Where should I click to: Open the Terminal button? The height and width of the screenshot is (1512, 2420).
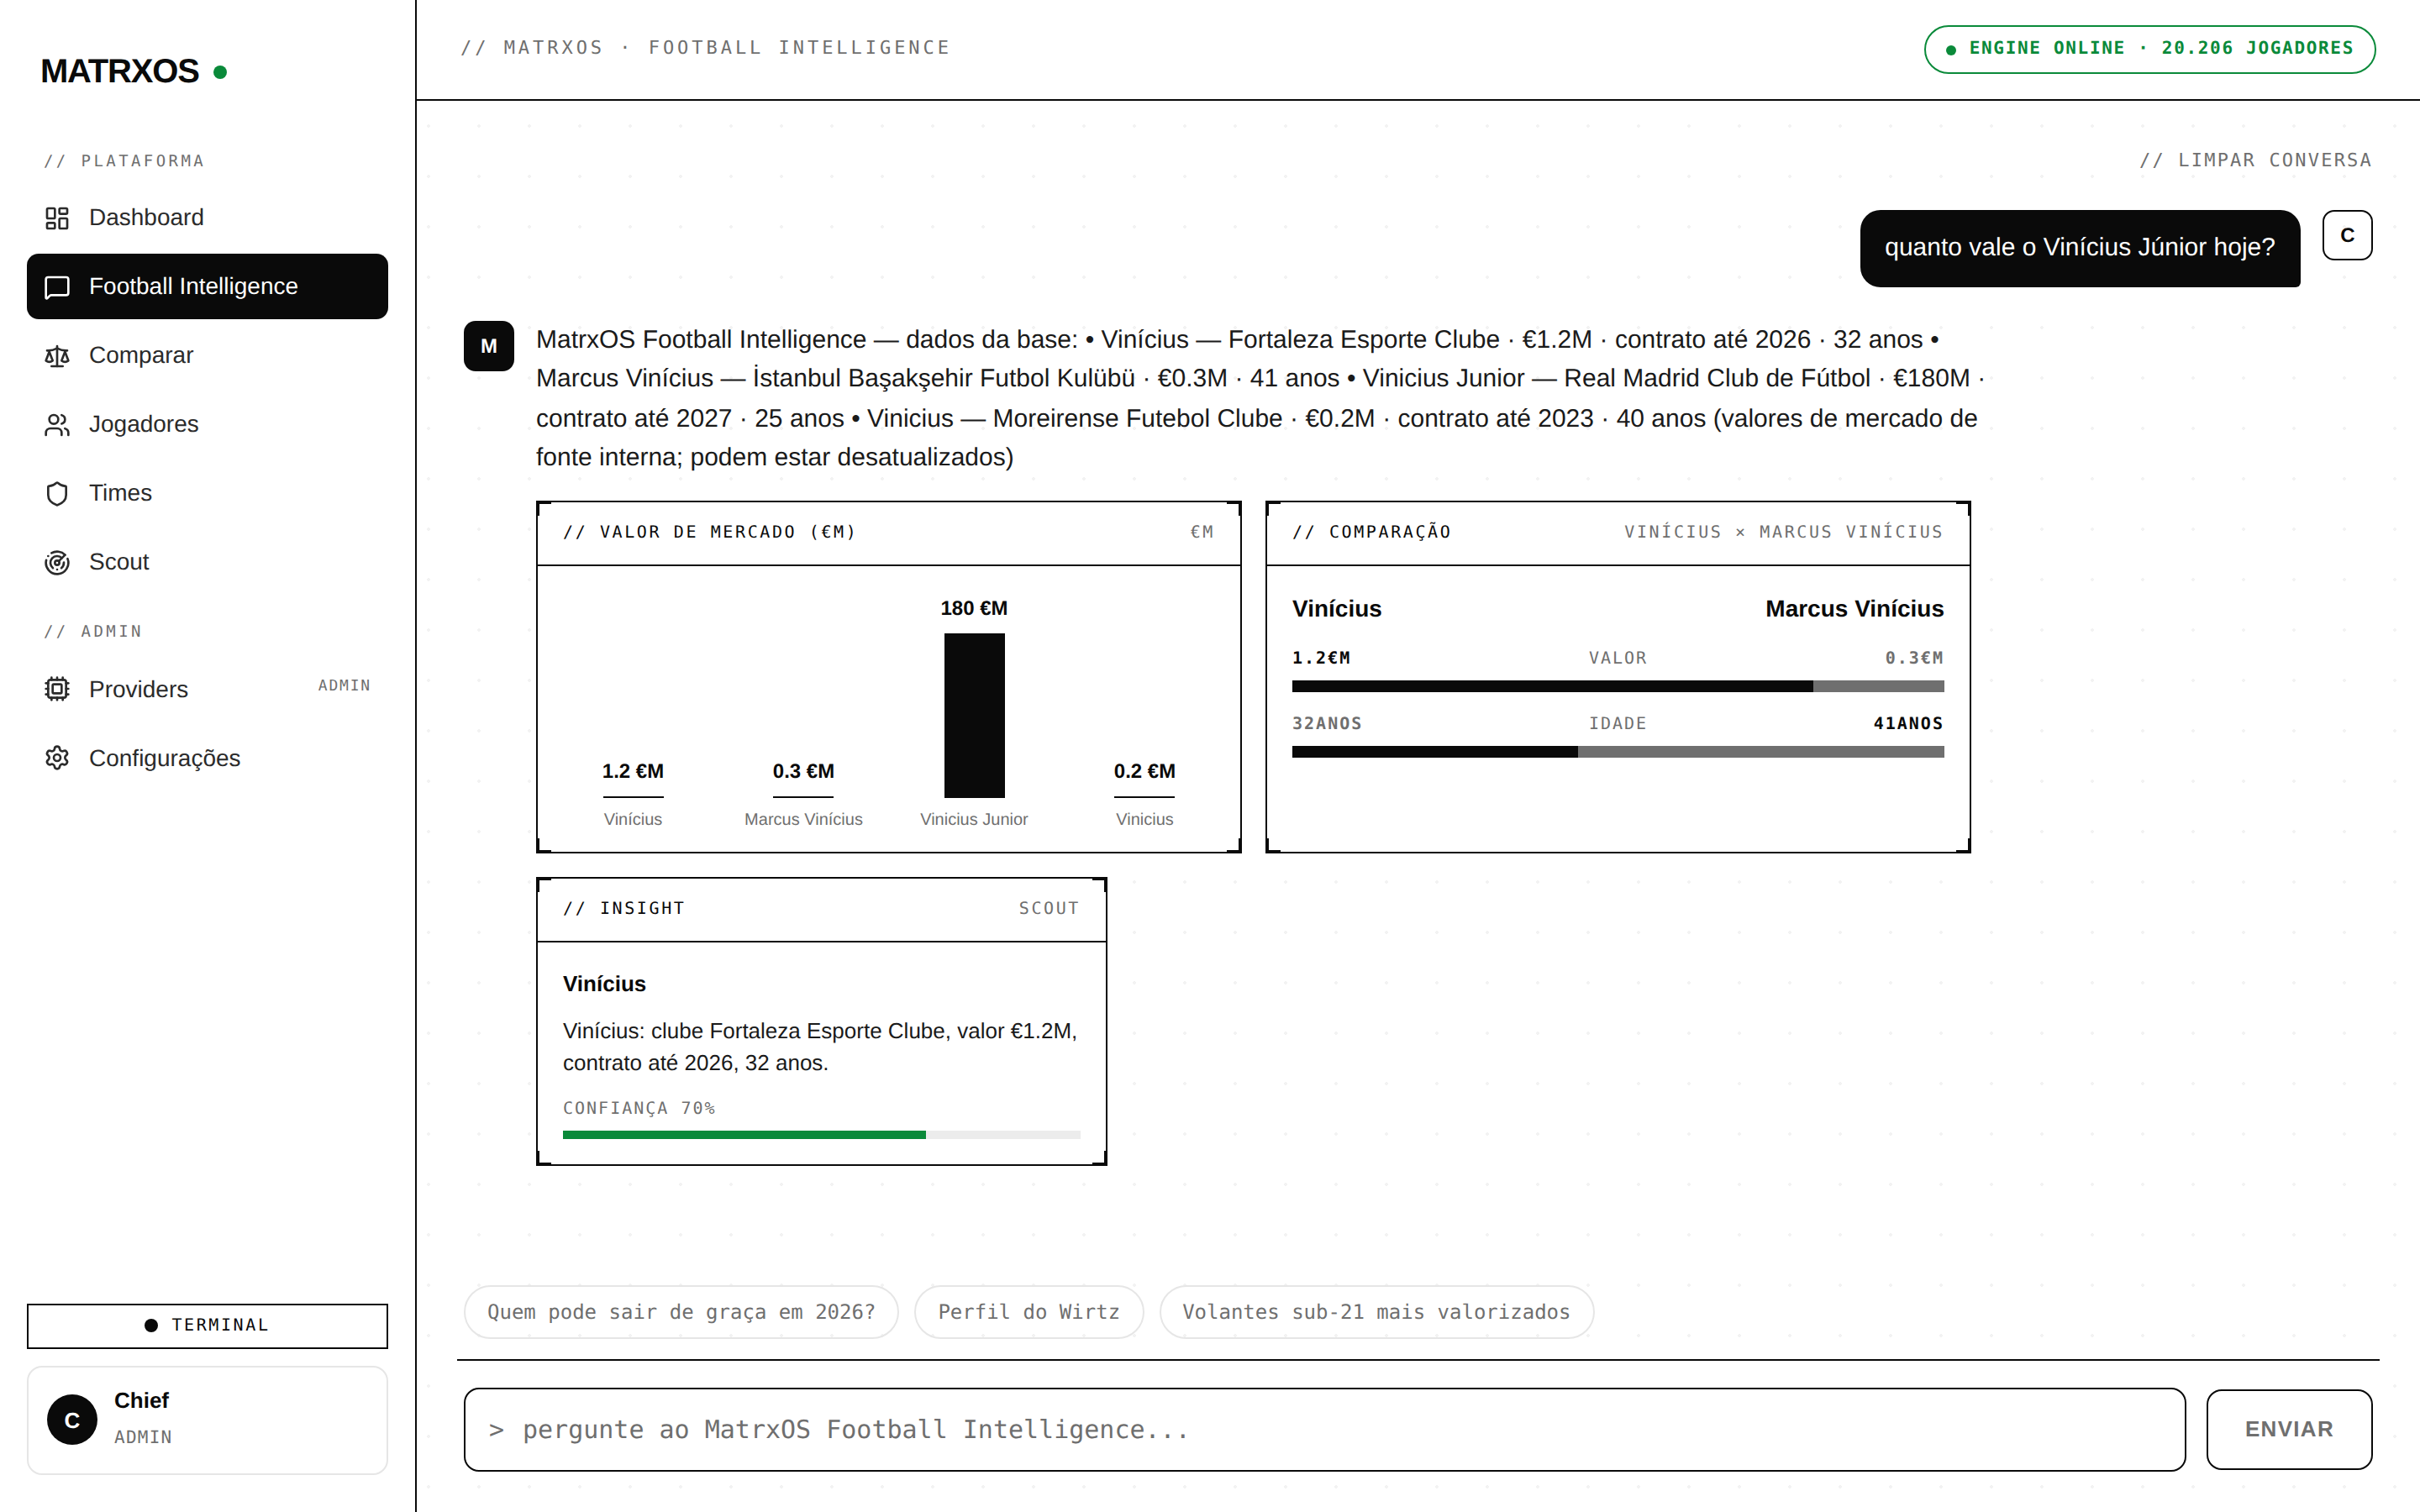point(207,1326)
